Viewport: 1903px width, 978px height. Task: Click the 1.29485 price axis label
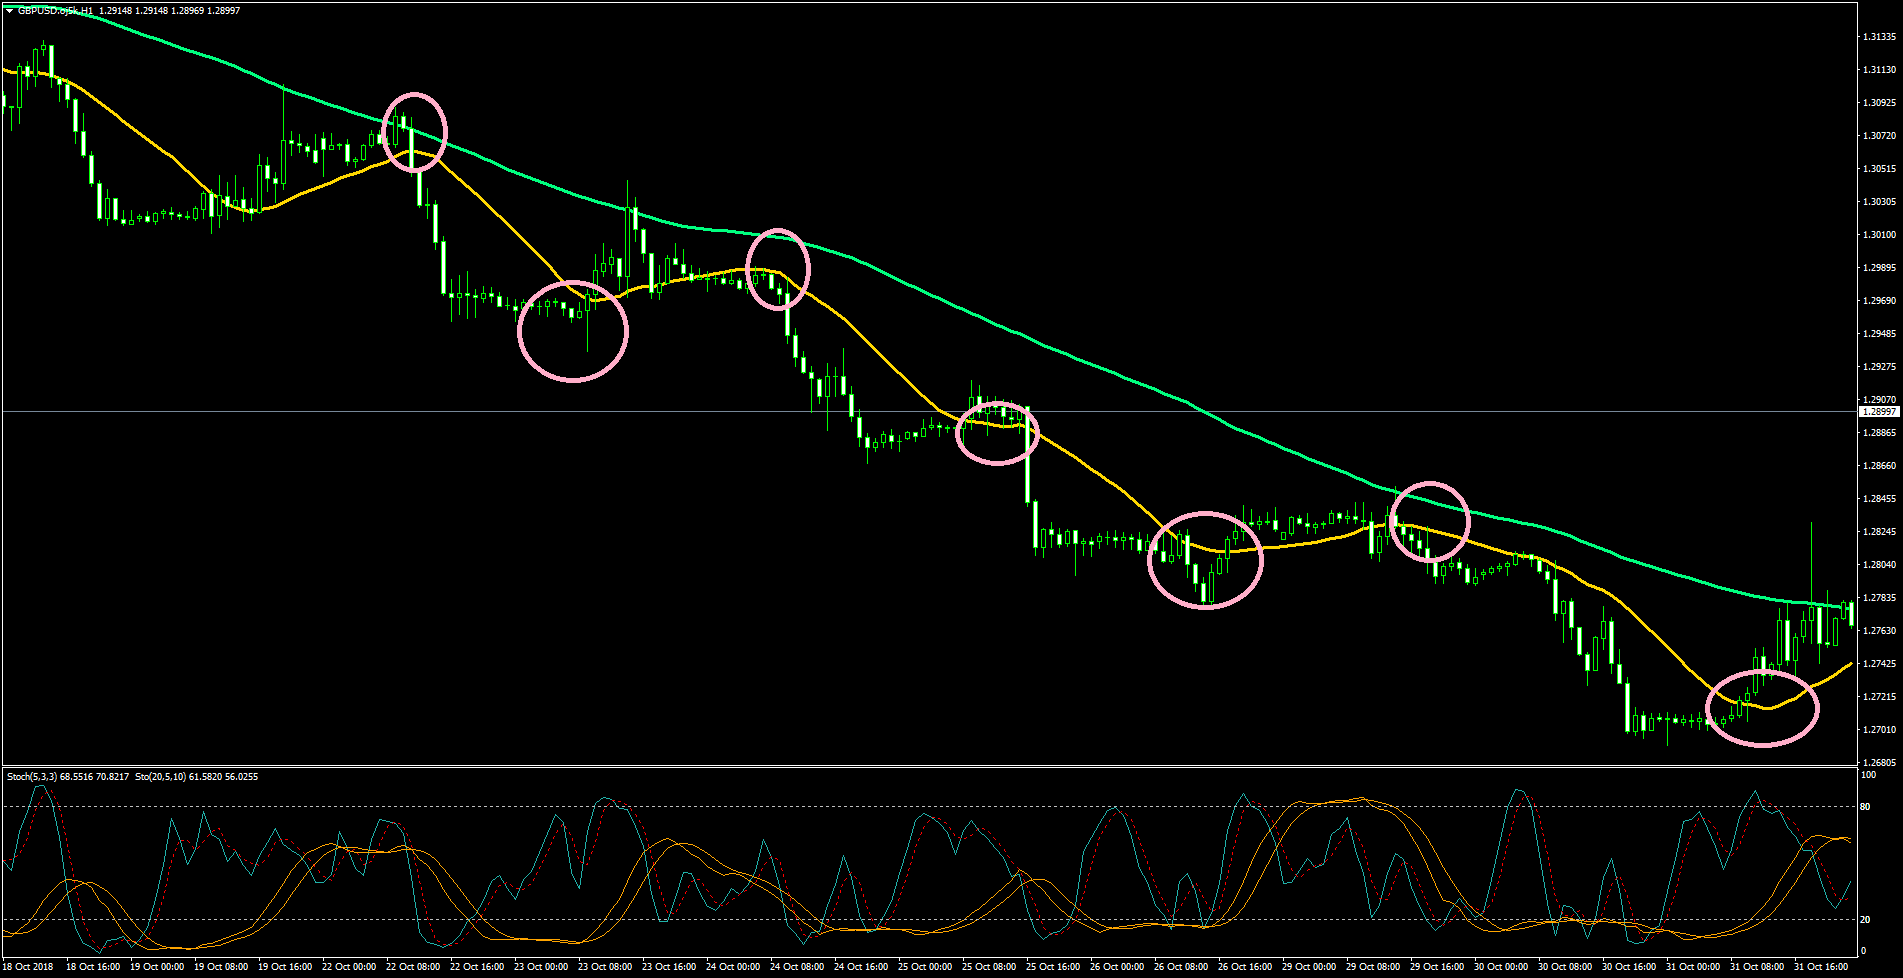click(x=1879, y=334)
